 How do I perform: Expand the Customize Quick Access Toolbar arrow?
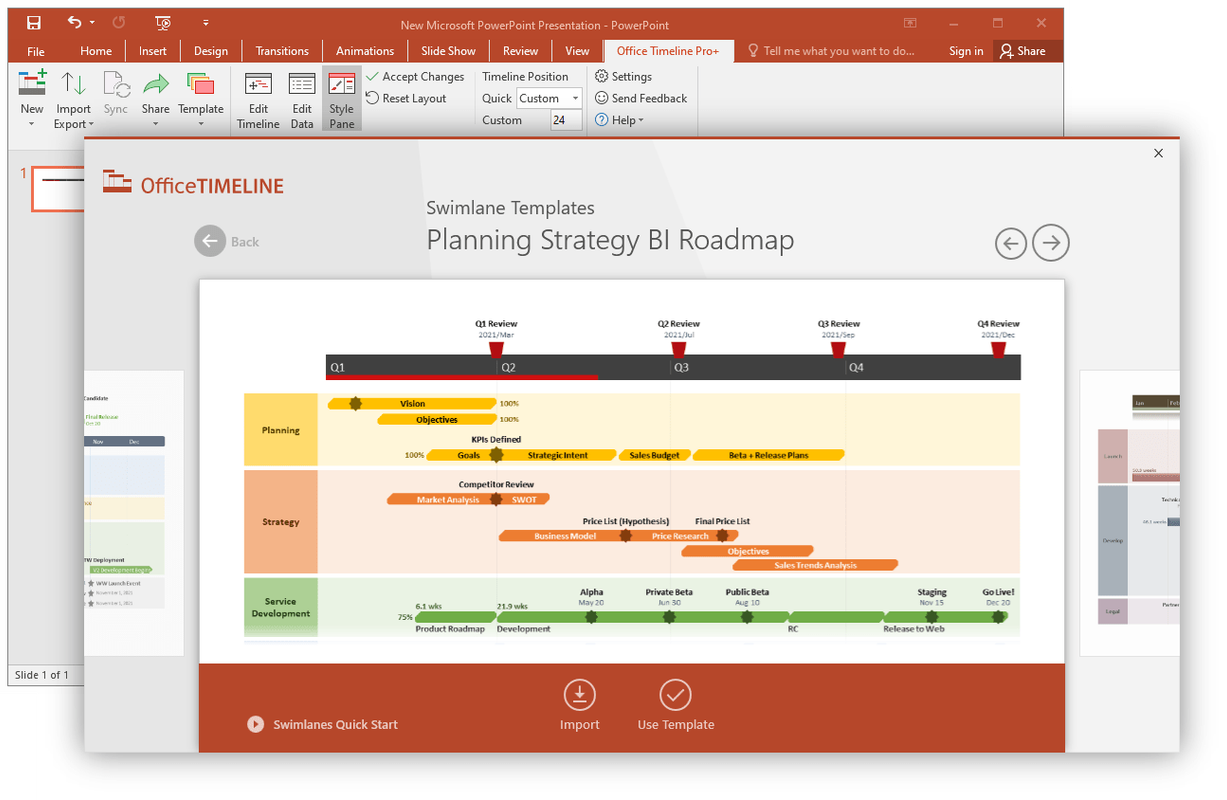click(x=206, y=22)
